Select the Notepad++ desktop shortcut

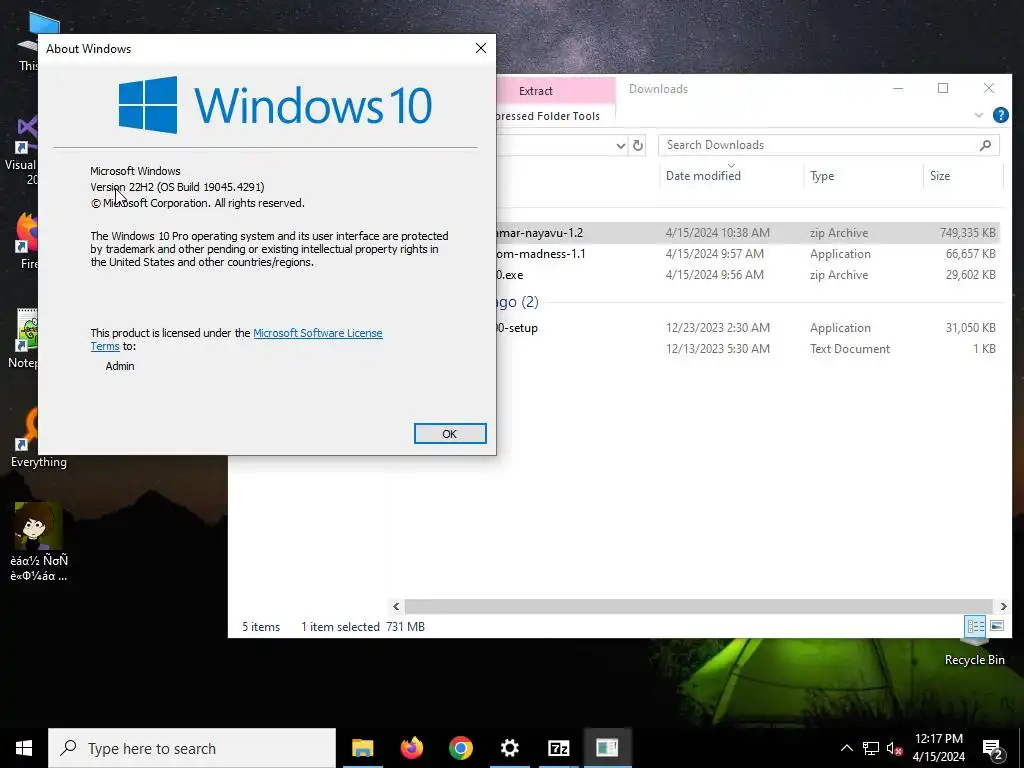(x=25, y=338)
